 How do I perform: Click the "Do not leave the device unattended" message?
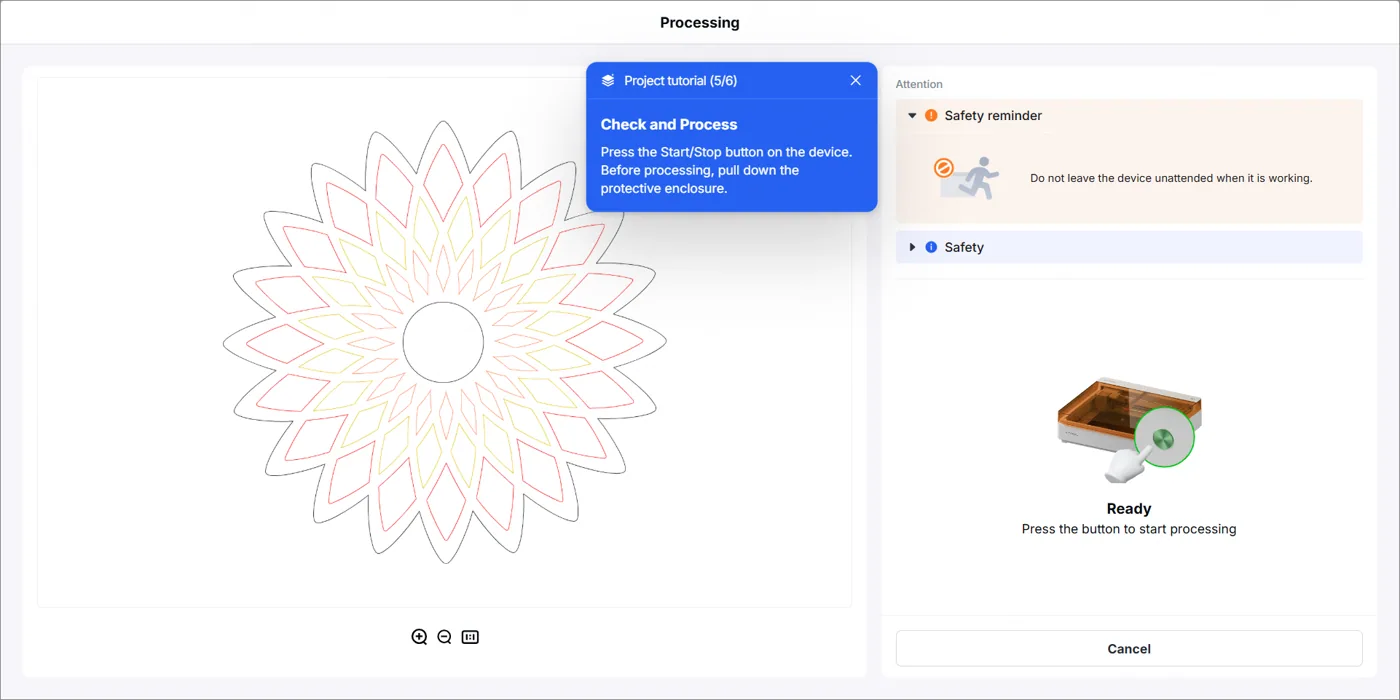tap(1171, 178)
